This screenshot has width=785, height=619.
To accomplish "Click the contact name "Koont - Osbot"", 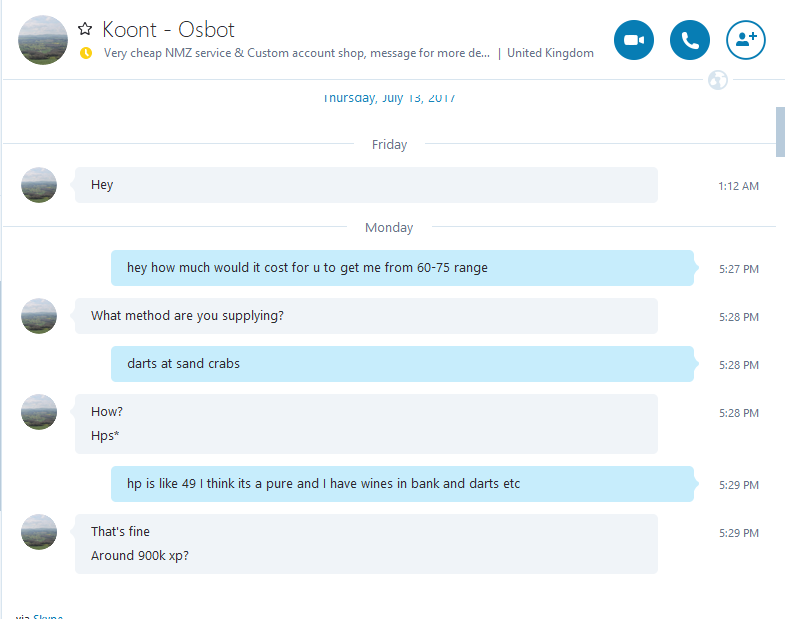I will click(x=168, y=29).
